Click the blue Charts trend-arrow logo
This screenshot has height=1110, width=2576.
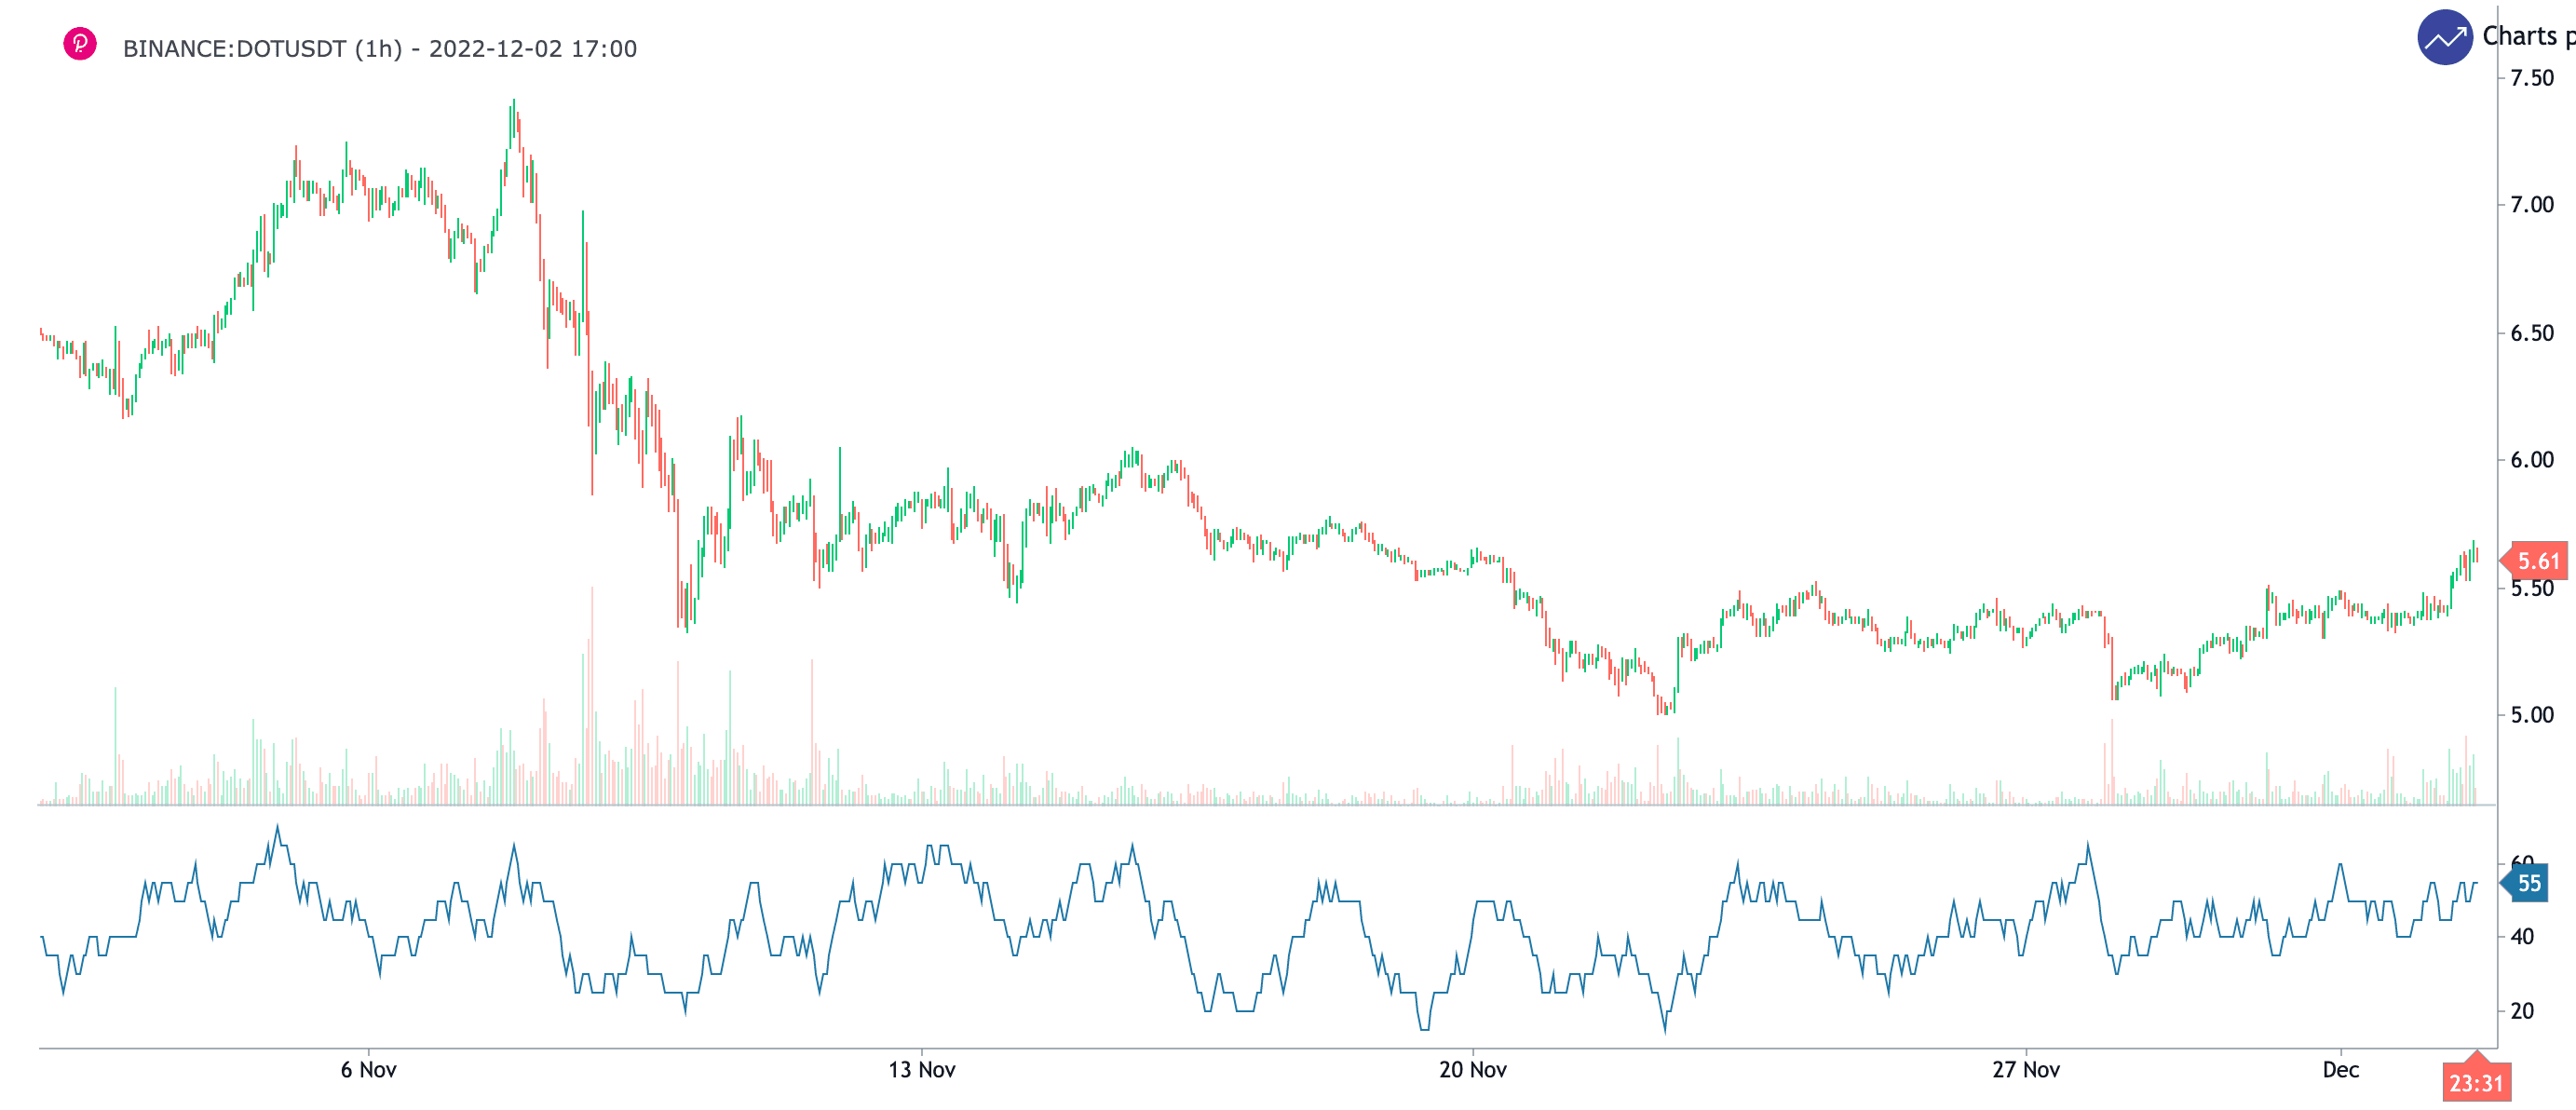(2444, 38)
